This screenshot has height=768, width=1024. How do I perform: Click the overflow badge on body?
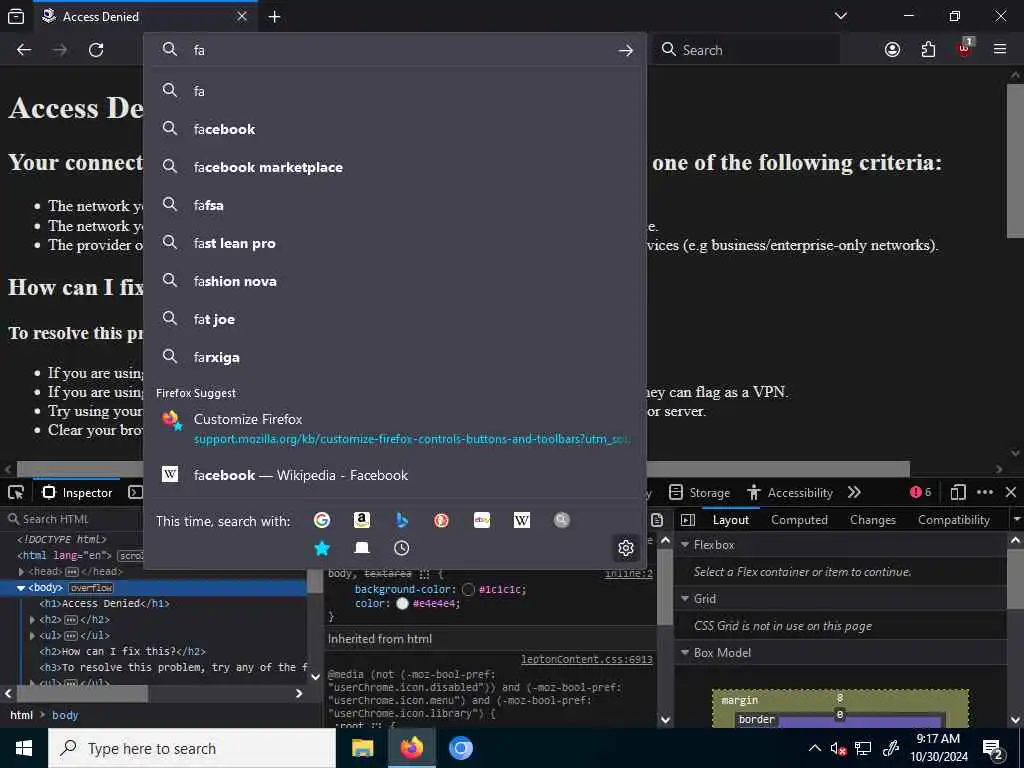[x=91, y=588]
